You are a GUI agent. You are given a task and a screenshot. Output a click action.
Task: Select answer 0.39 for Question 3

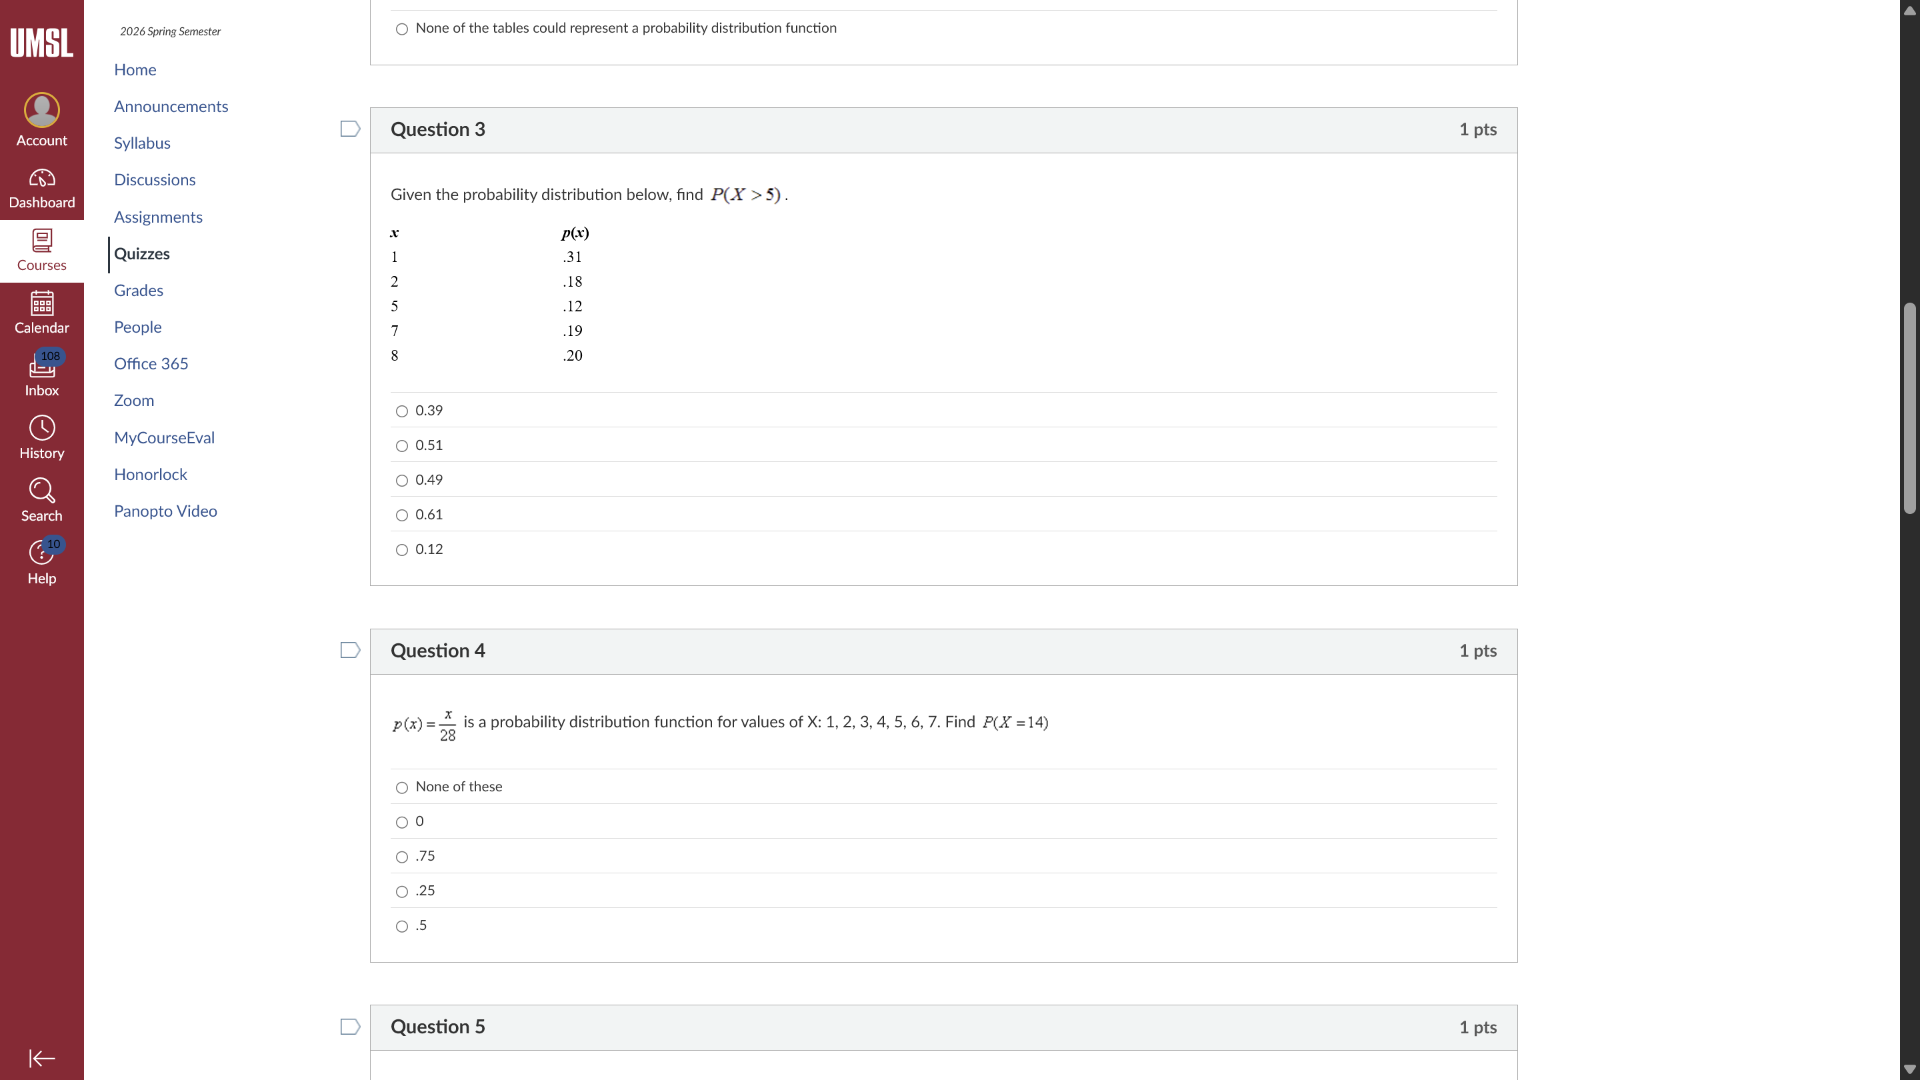pos(402,411)
